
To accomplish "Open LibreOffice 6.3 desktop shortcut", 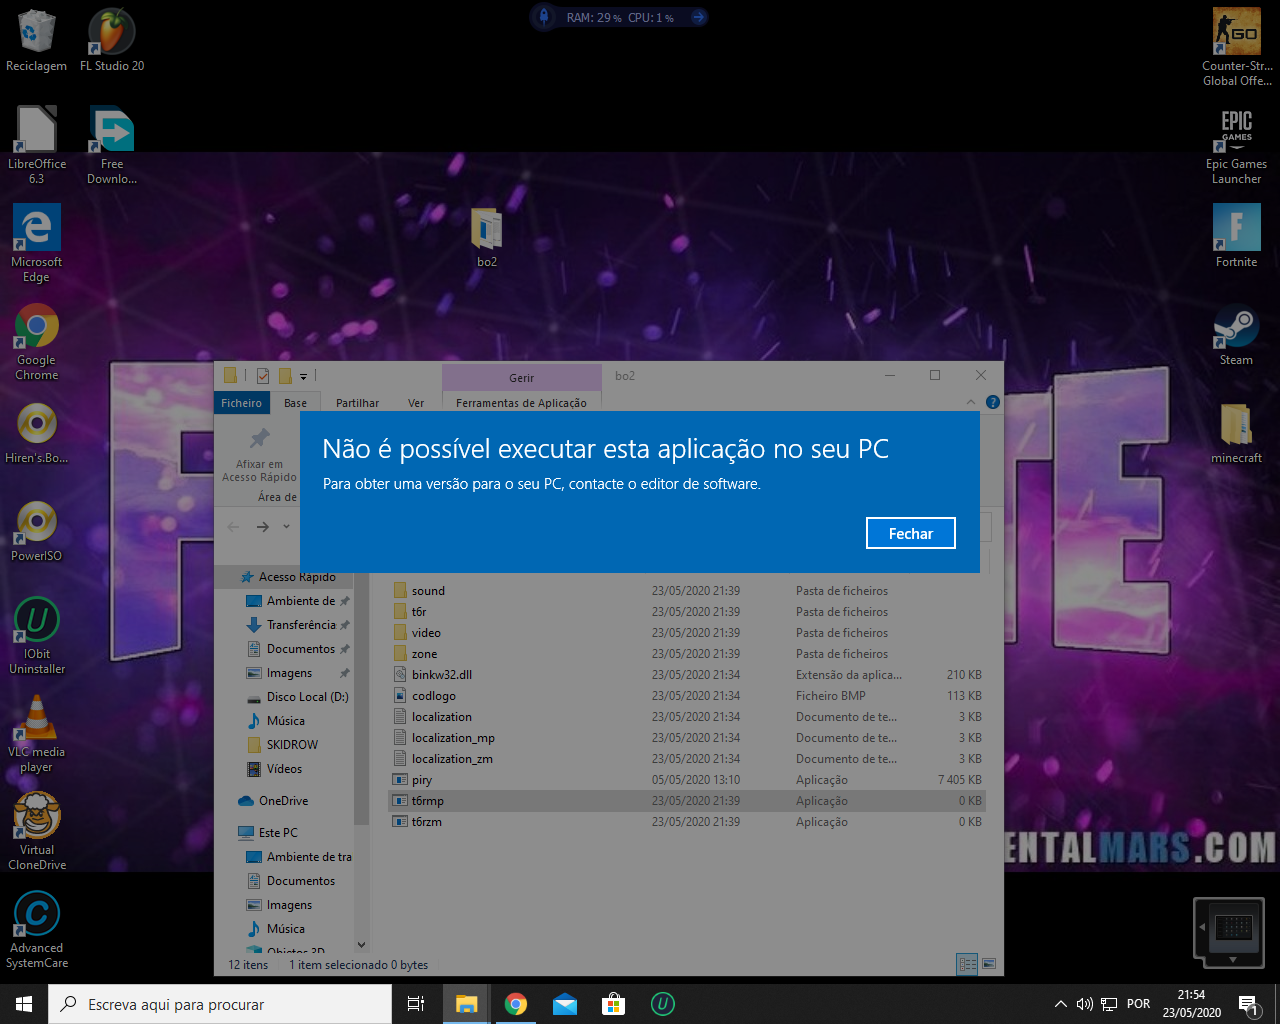I will [36, 145].
